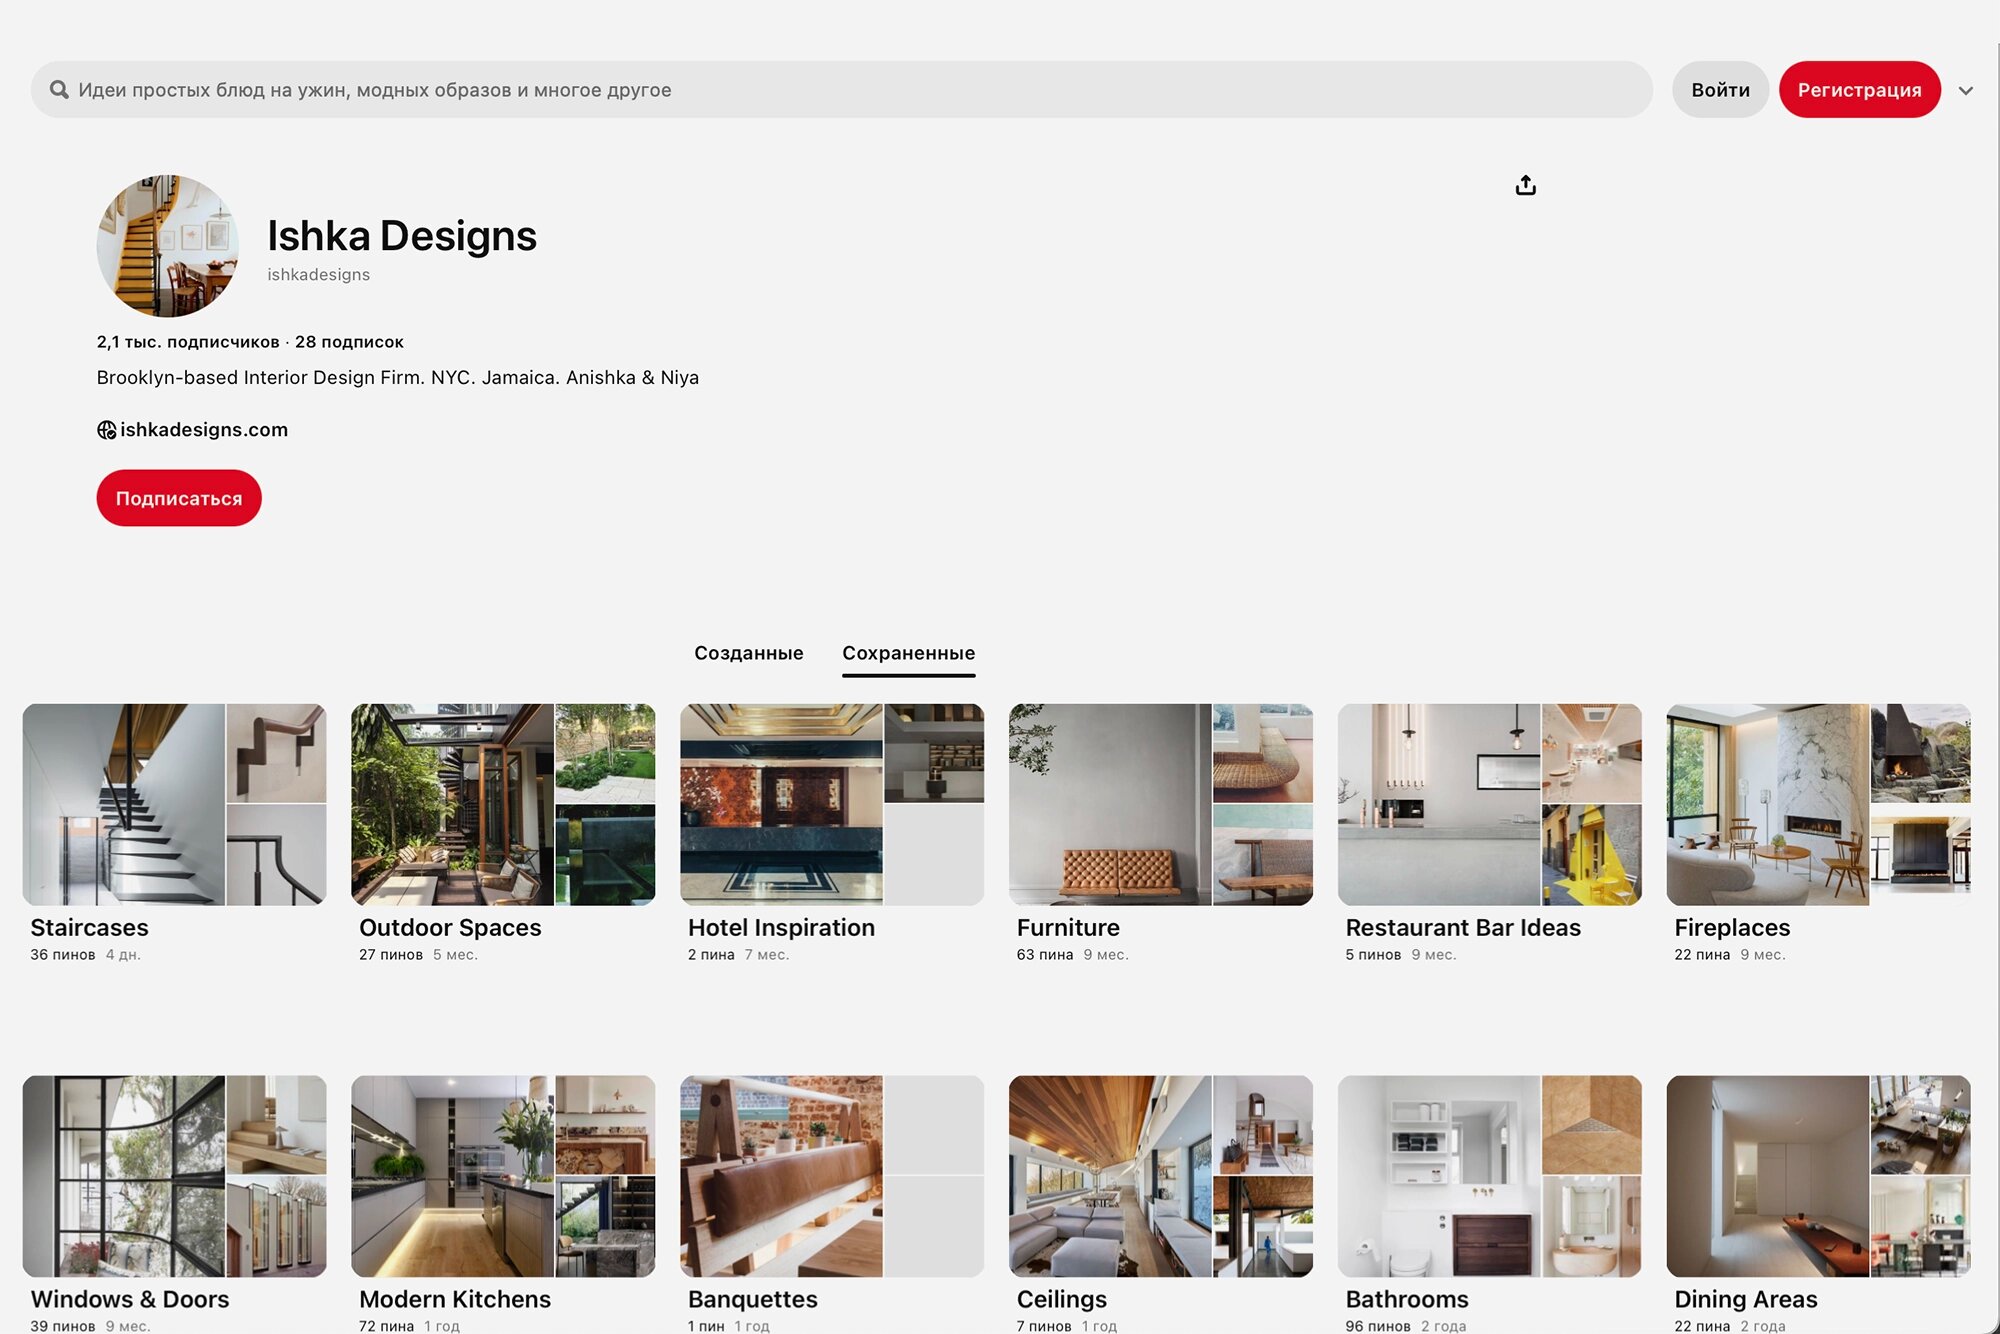This screenshot has height=1334, width=2000.
Task: Click the share profile icon
Action: click(x=1525, y=185)
